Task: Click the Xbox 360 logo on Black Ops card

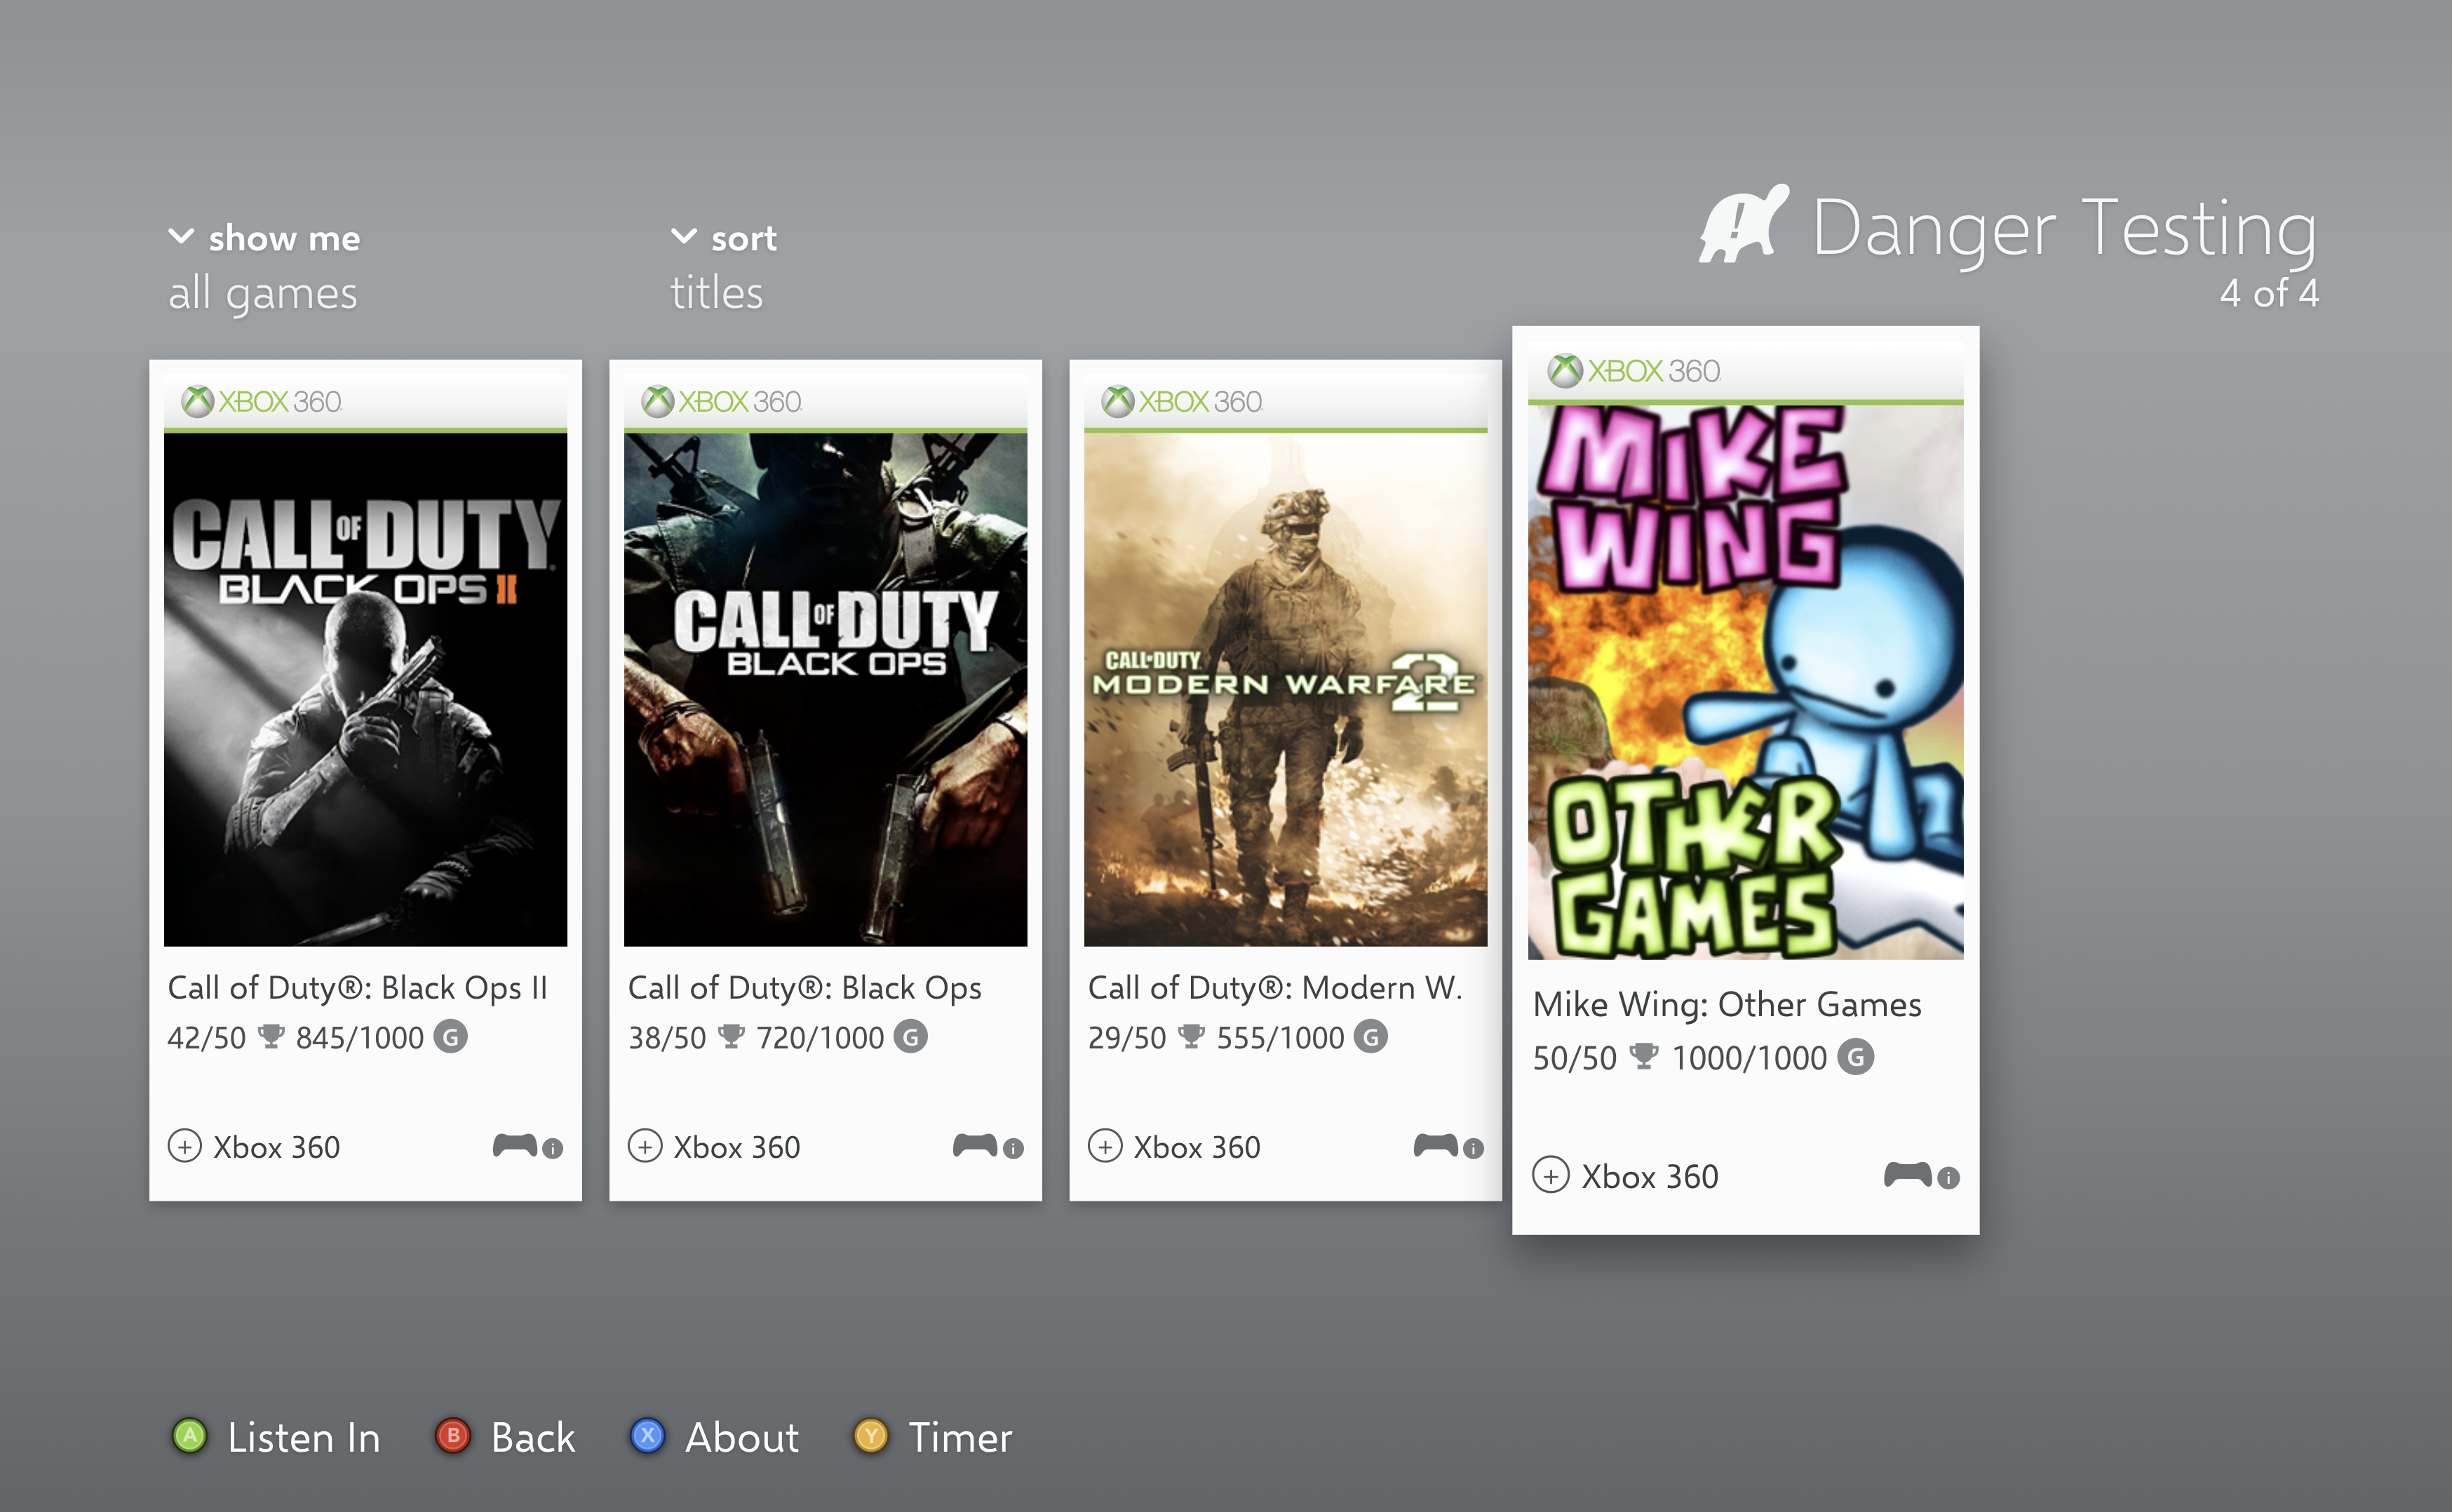Action: (722, 402)
